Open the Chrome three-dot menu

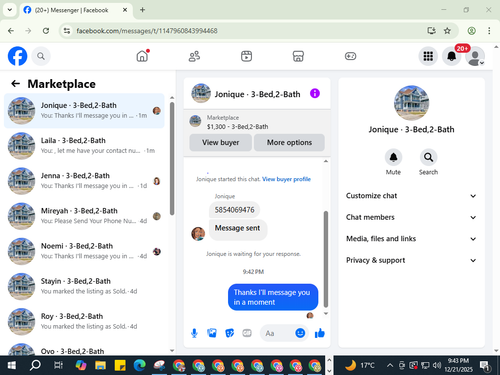pyautogui.click(x=489, y=31)
